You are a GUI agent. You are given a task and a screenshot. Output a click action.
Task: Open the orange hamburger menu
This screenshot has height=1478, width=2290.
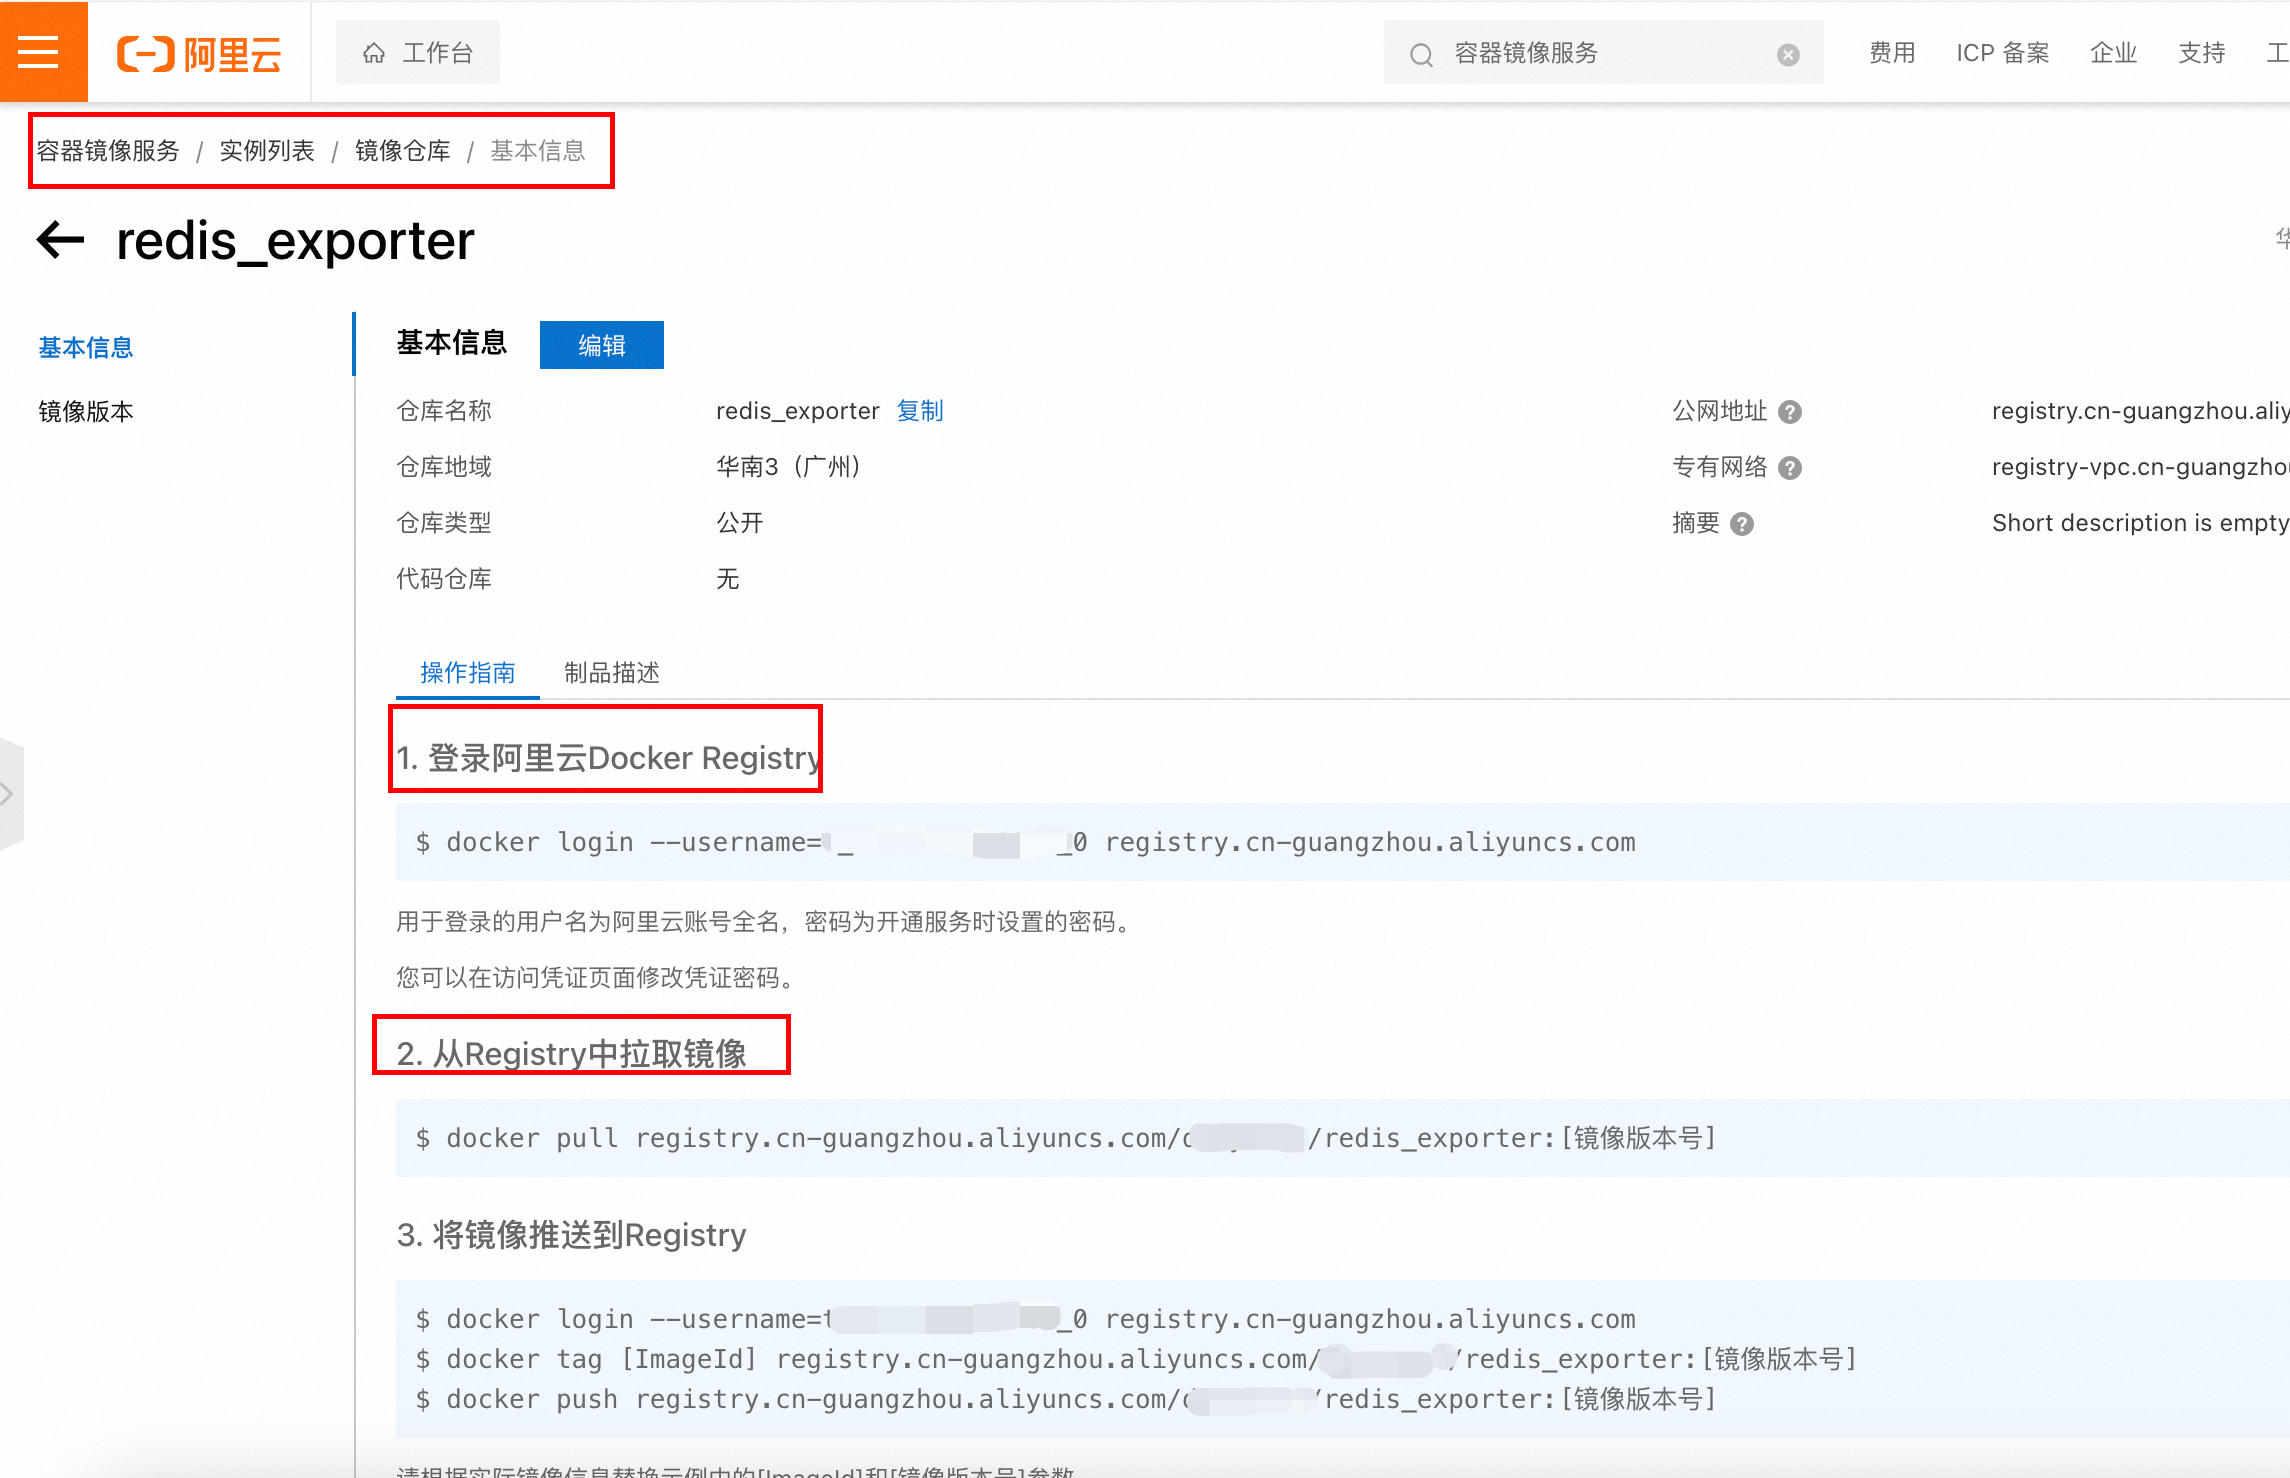point(40,51)
